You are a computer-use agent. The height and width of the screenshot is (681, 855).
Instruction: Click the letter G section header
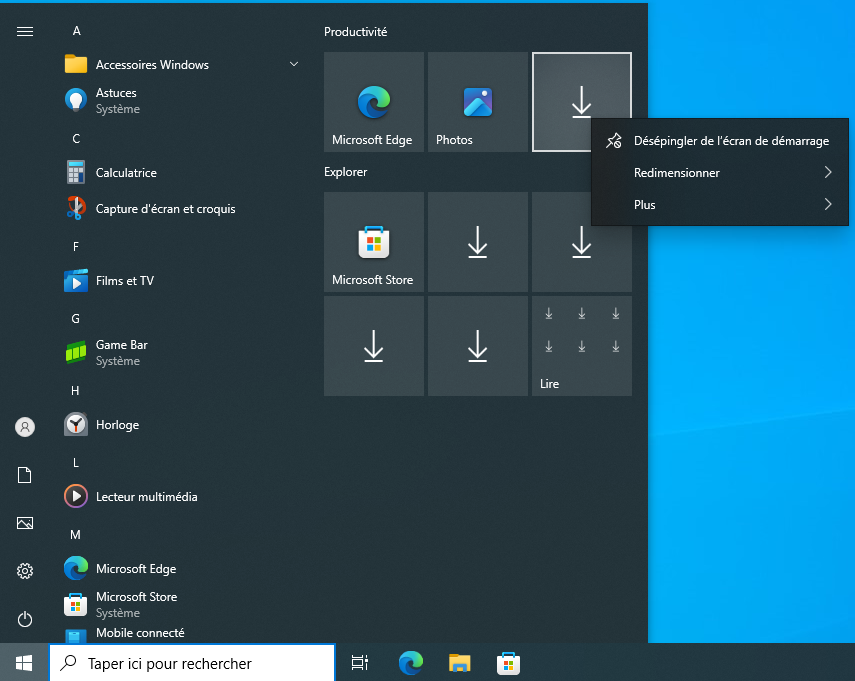click(76, 318)
